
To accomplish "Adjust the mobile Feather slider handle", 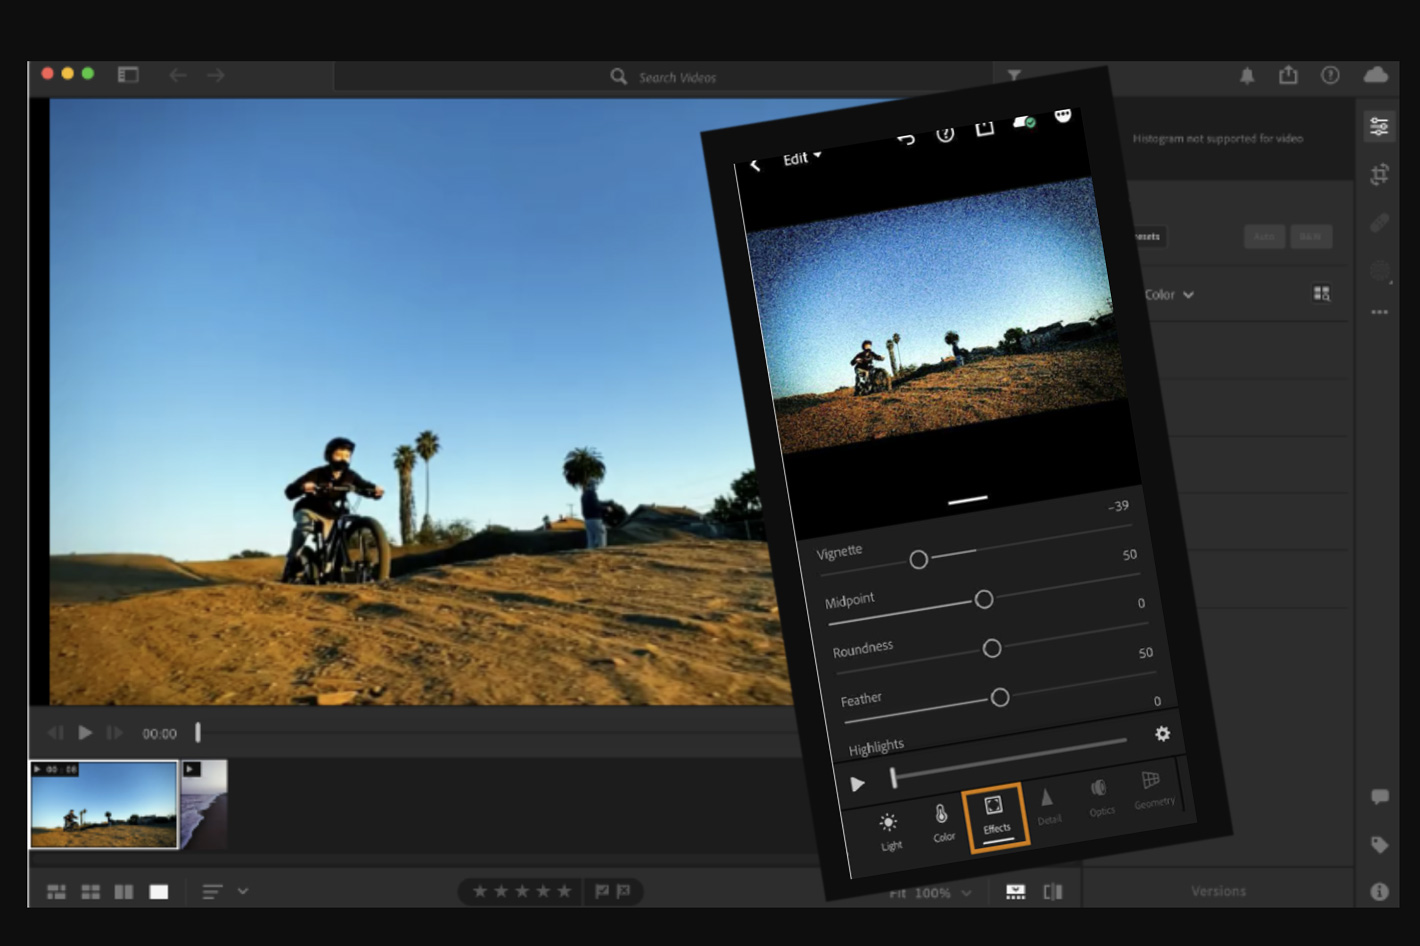I will 1000,697.
